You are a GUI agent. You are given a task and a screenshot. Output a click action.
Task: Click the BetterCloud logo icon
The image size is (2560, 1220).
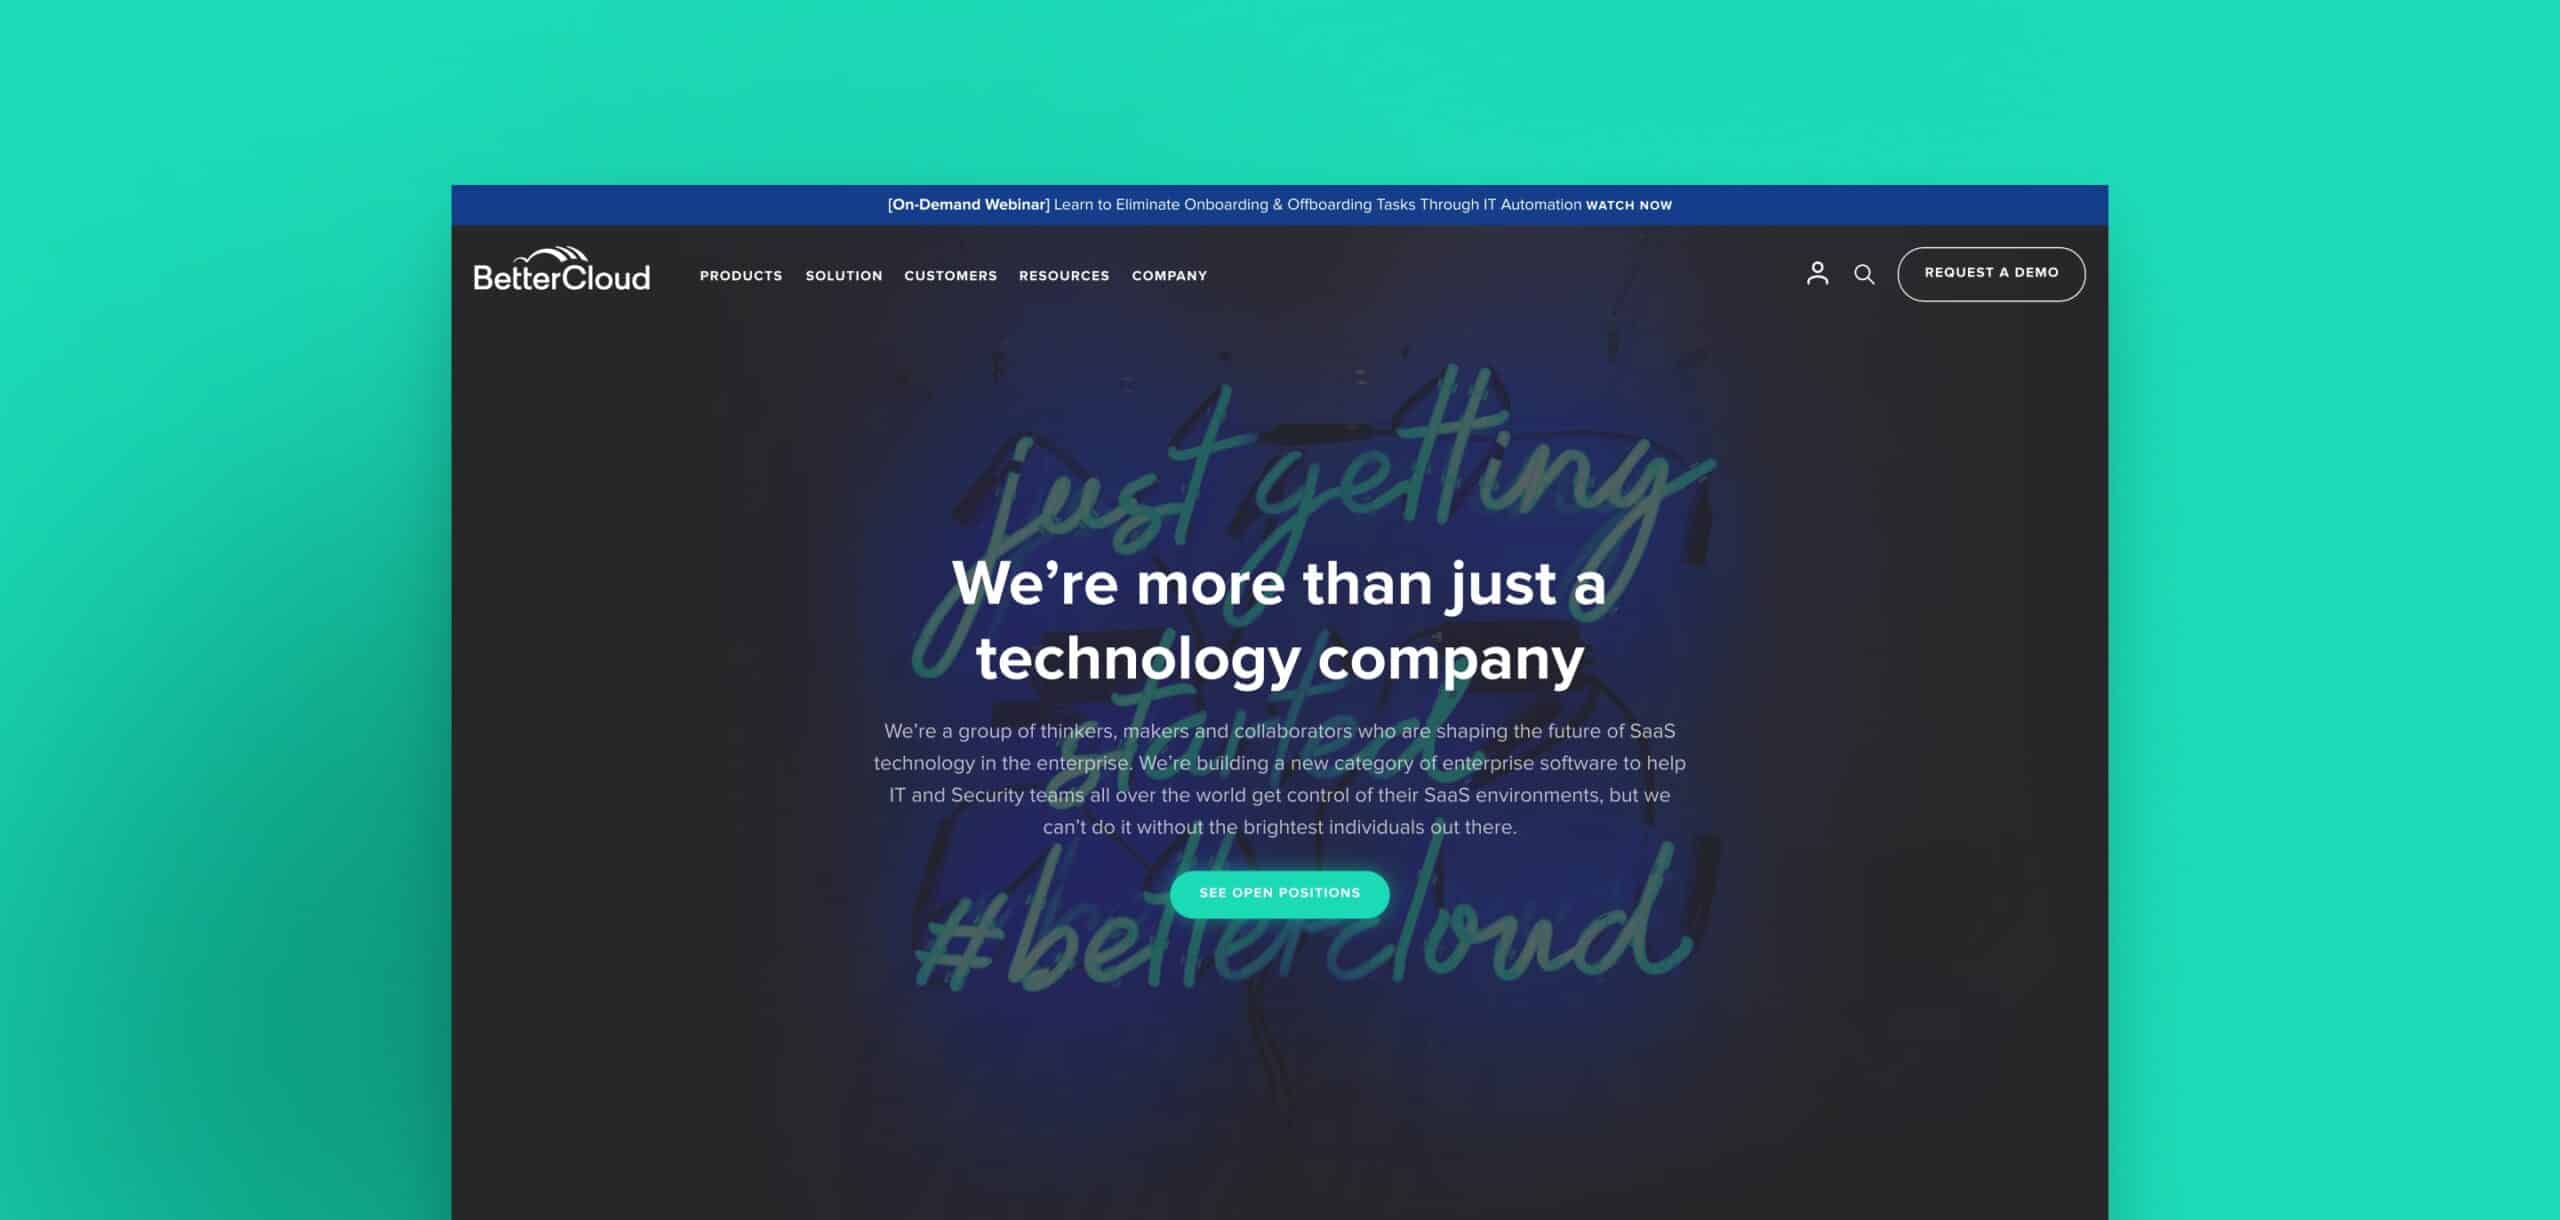(560, 271)
